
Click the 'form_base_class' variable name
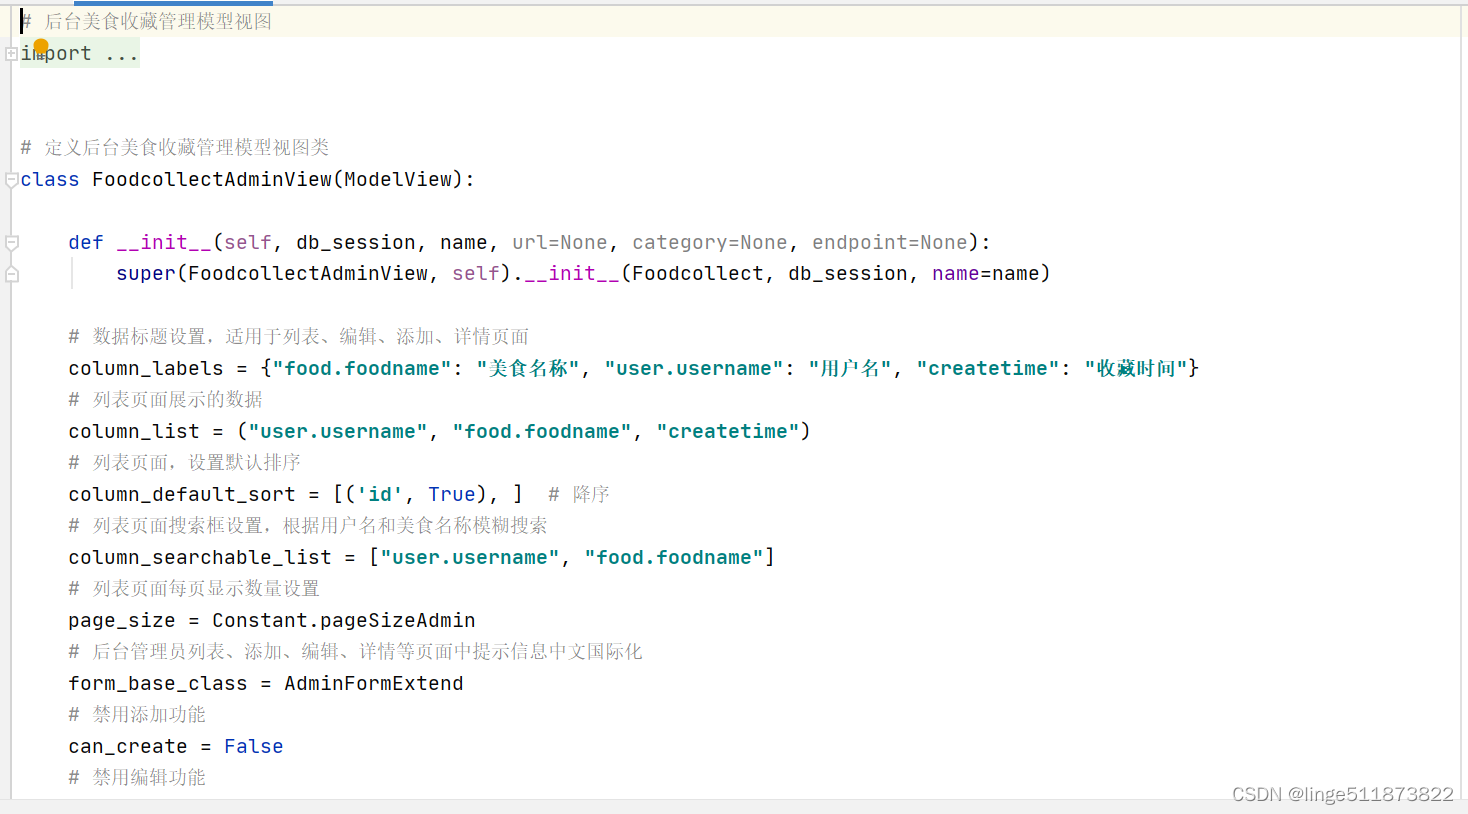click(x=158, y=684)
